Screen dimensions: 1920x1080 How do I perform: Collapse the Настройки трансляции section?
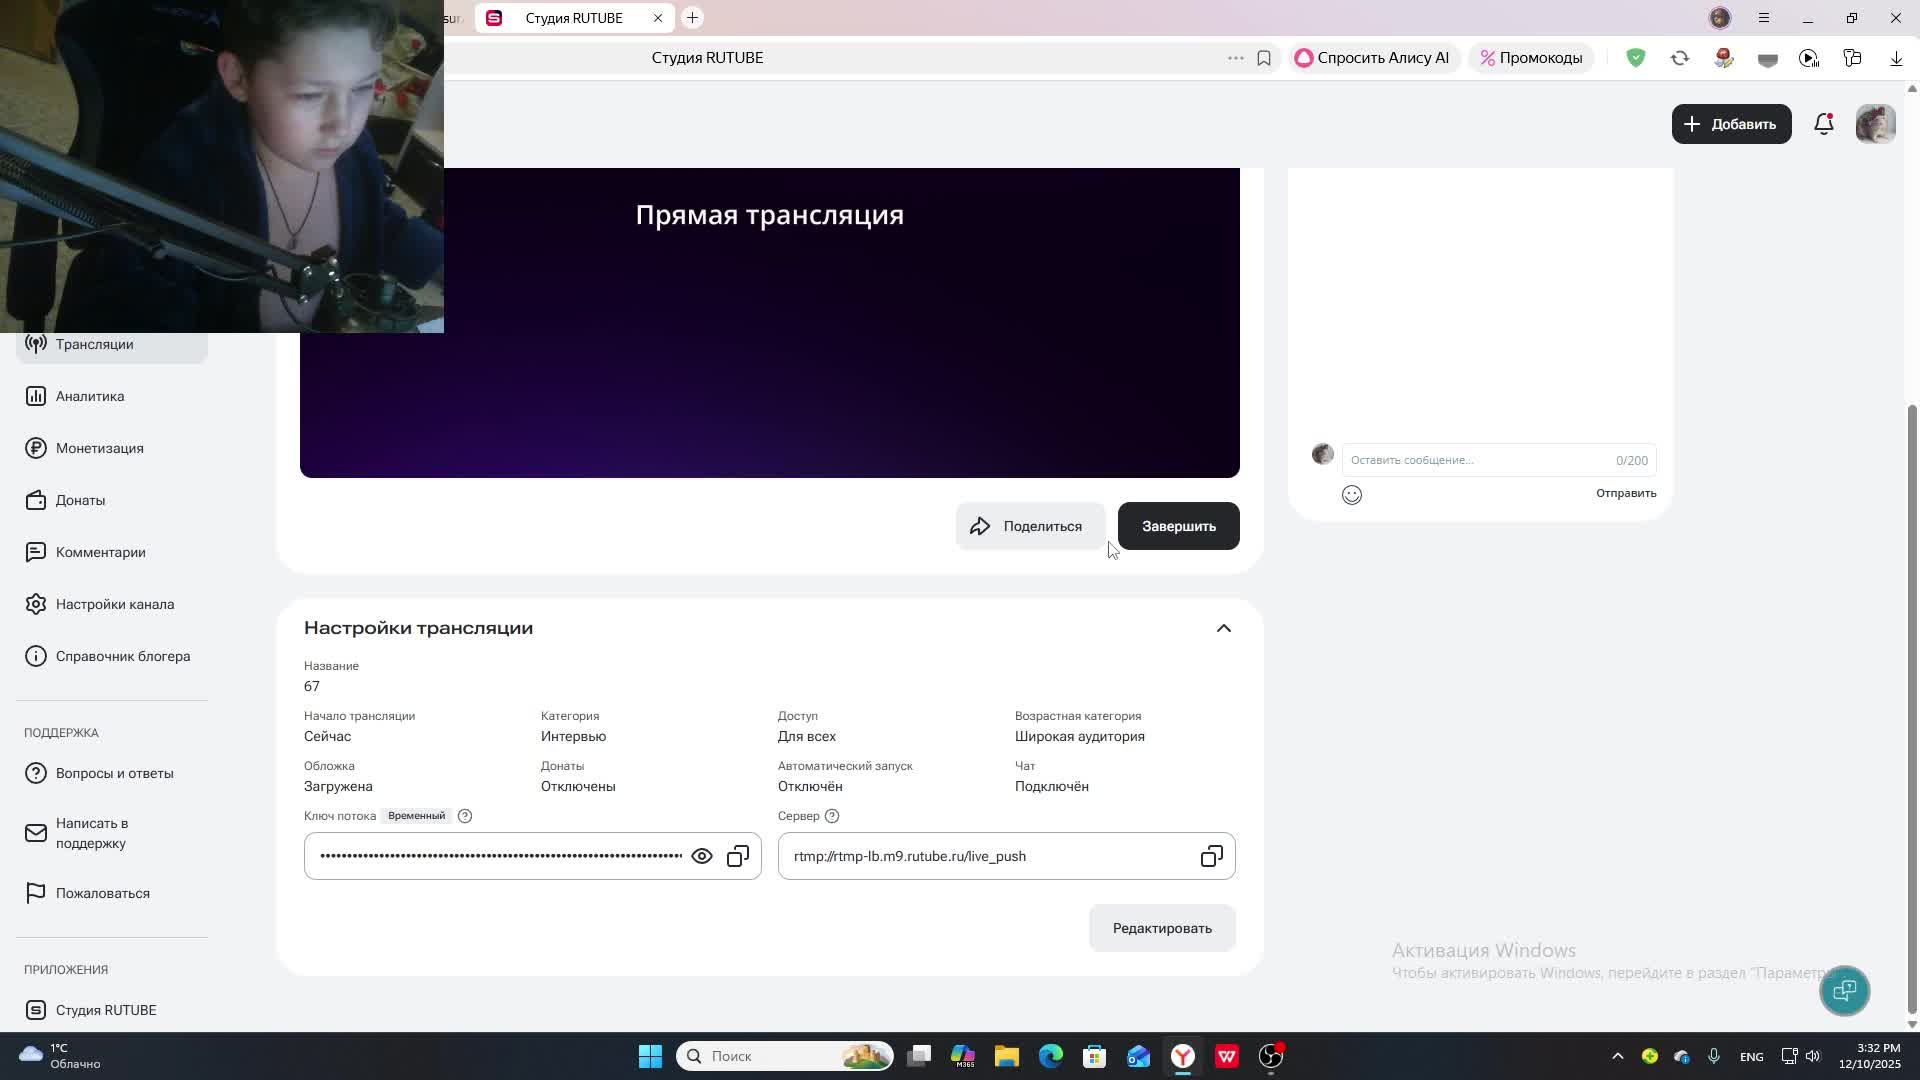pyautogui.click(x=1223, y=628)
